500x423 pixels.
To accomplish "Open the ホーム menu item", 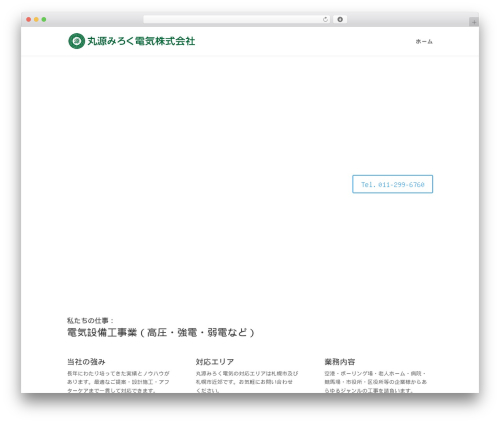I will point(424,41).
